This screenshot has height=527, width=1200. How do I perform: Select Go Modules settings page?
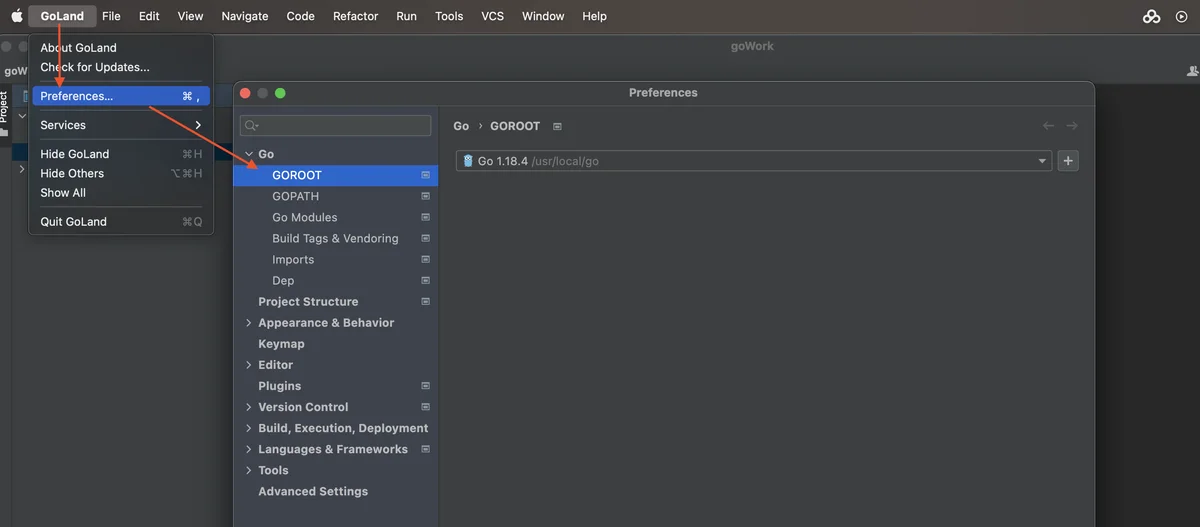(335, 217)
